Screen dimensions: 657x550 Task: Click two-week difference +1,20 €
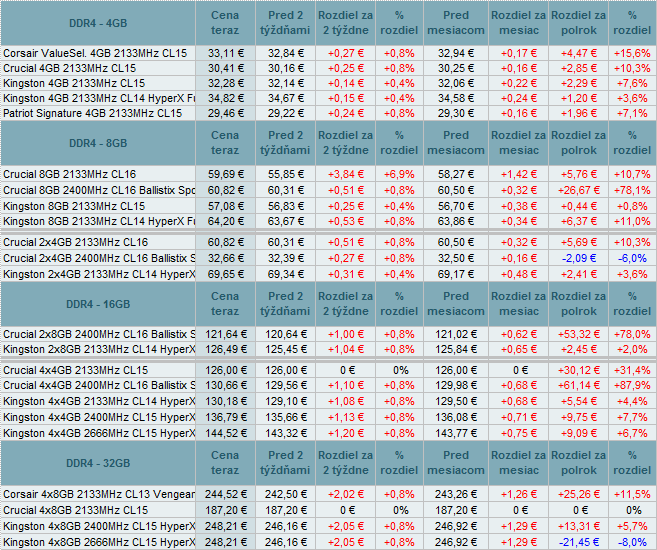[x=346, y=433]
